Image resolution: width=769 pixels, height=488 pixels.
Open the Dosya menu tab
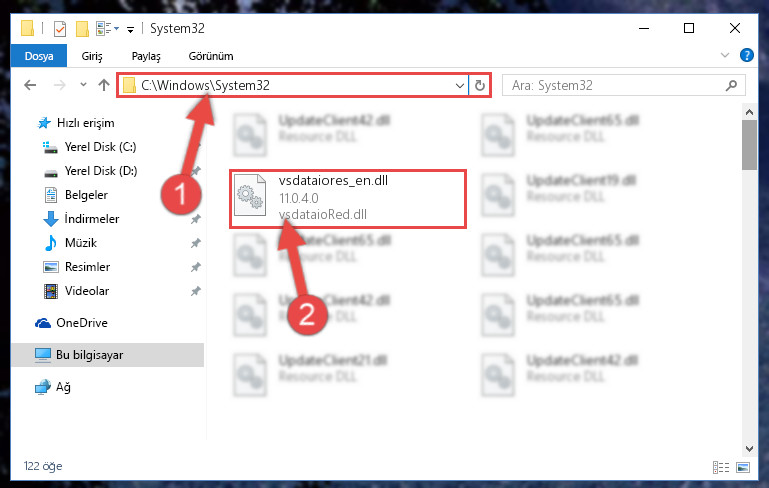39,56
